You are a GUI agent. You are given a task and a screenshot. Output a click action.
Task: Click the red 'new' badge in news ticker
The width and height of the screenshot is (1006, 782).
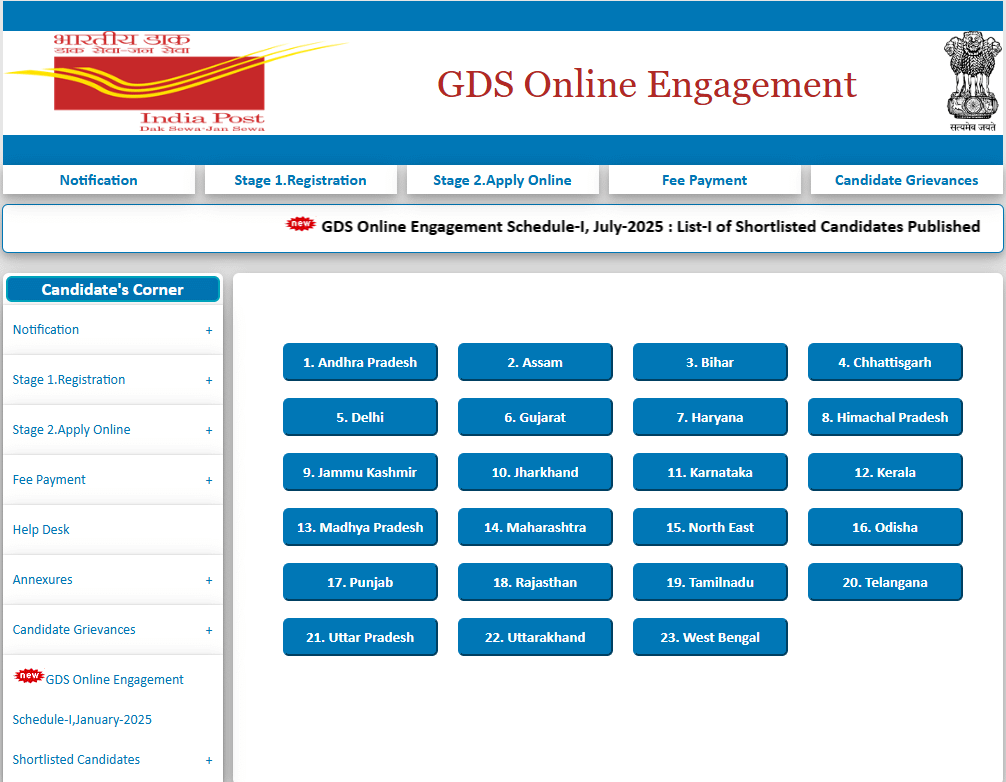(300, 224)
